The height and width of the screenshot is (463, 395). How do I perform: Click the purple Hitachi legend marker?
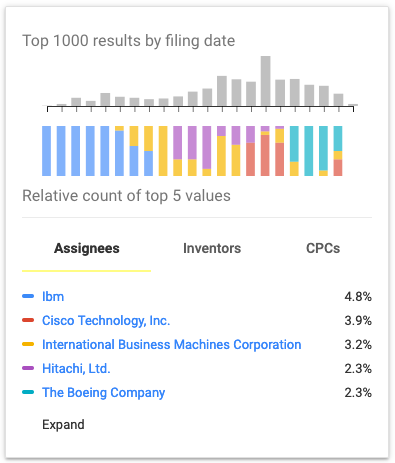click(28, 368)
